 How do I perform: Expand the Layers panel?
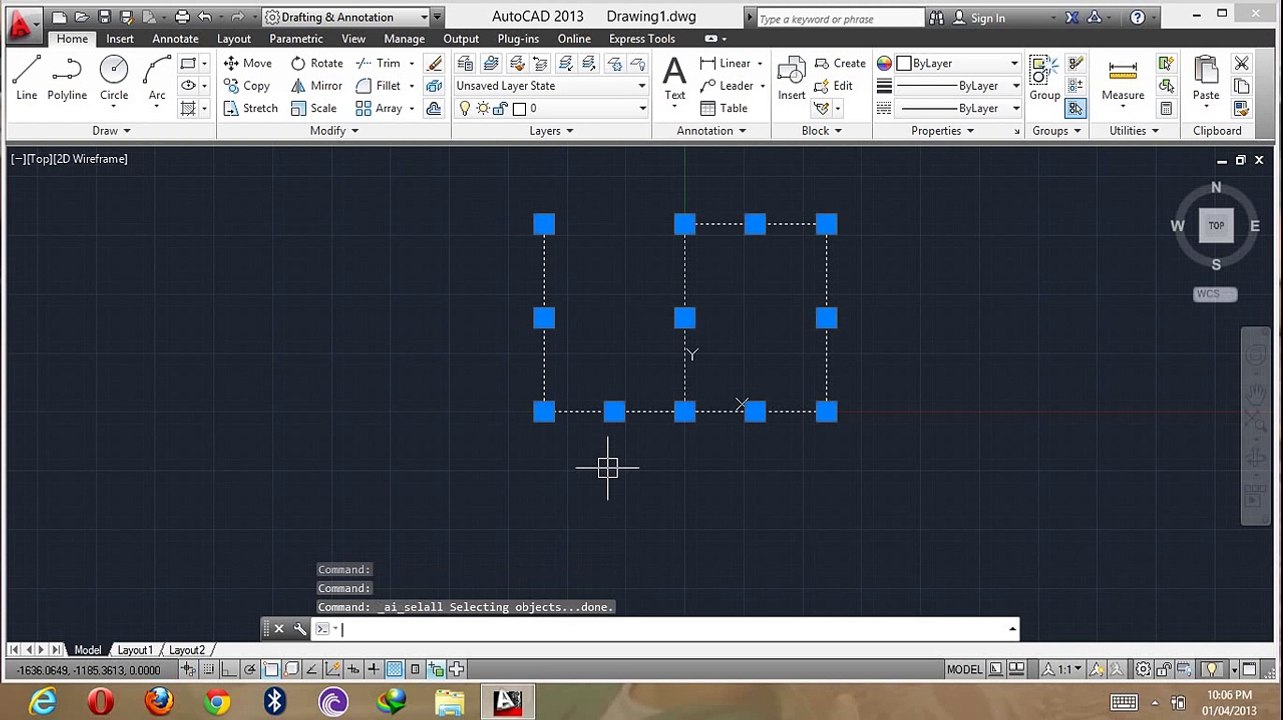coord(551,131)
